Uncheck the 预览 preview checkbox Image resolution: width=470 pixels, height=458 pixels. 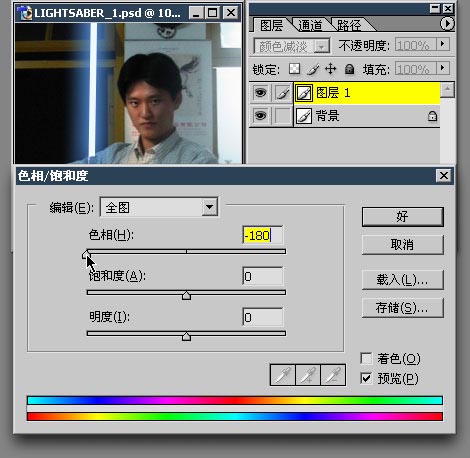point(366,378)
